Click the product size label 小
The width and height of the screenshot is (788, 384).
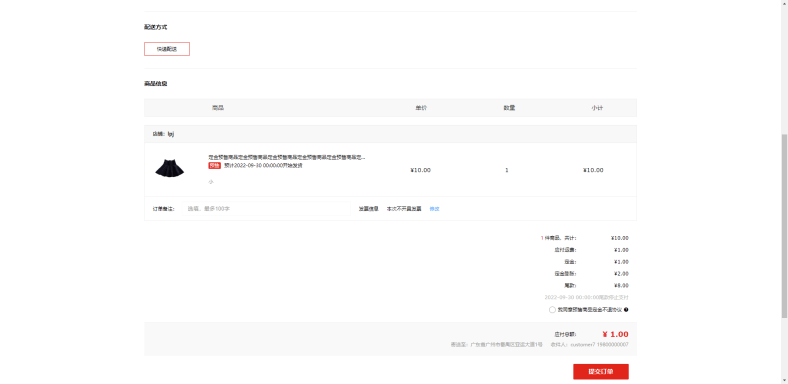pos(211,182)
